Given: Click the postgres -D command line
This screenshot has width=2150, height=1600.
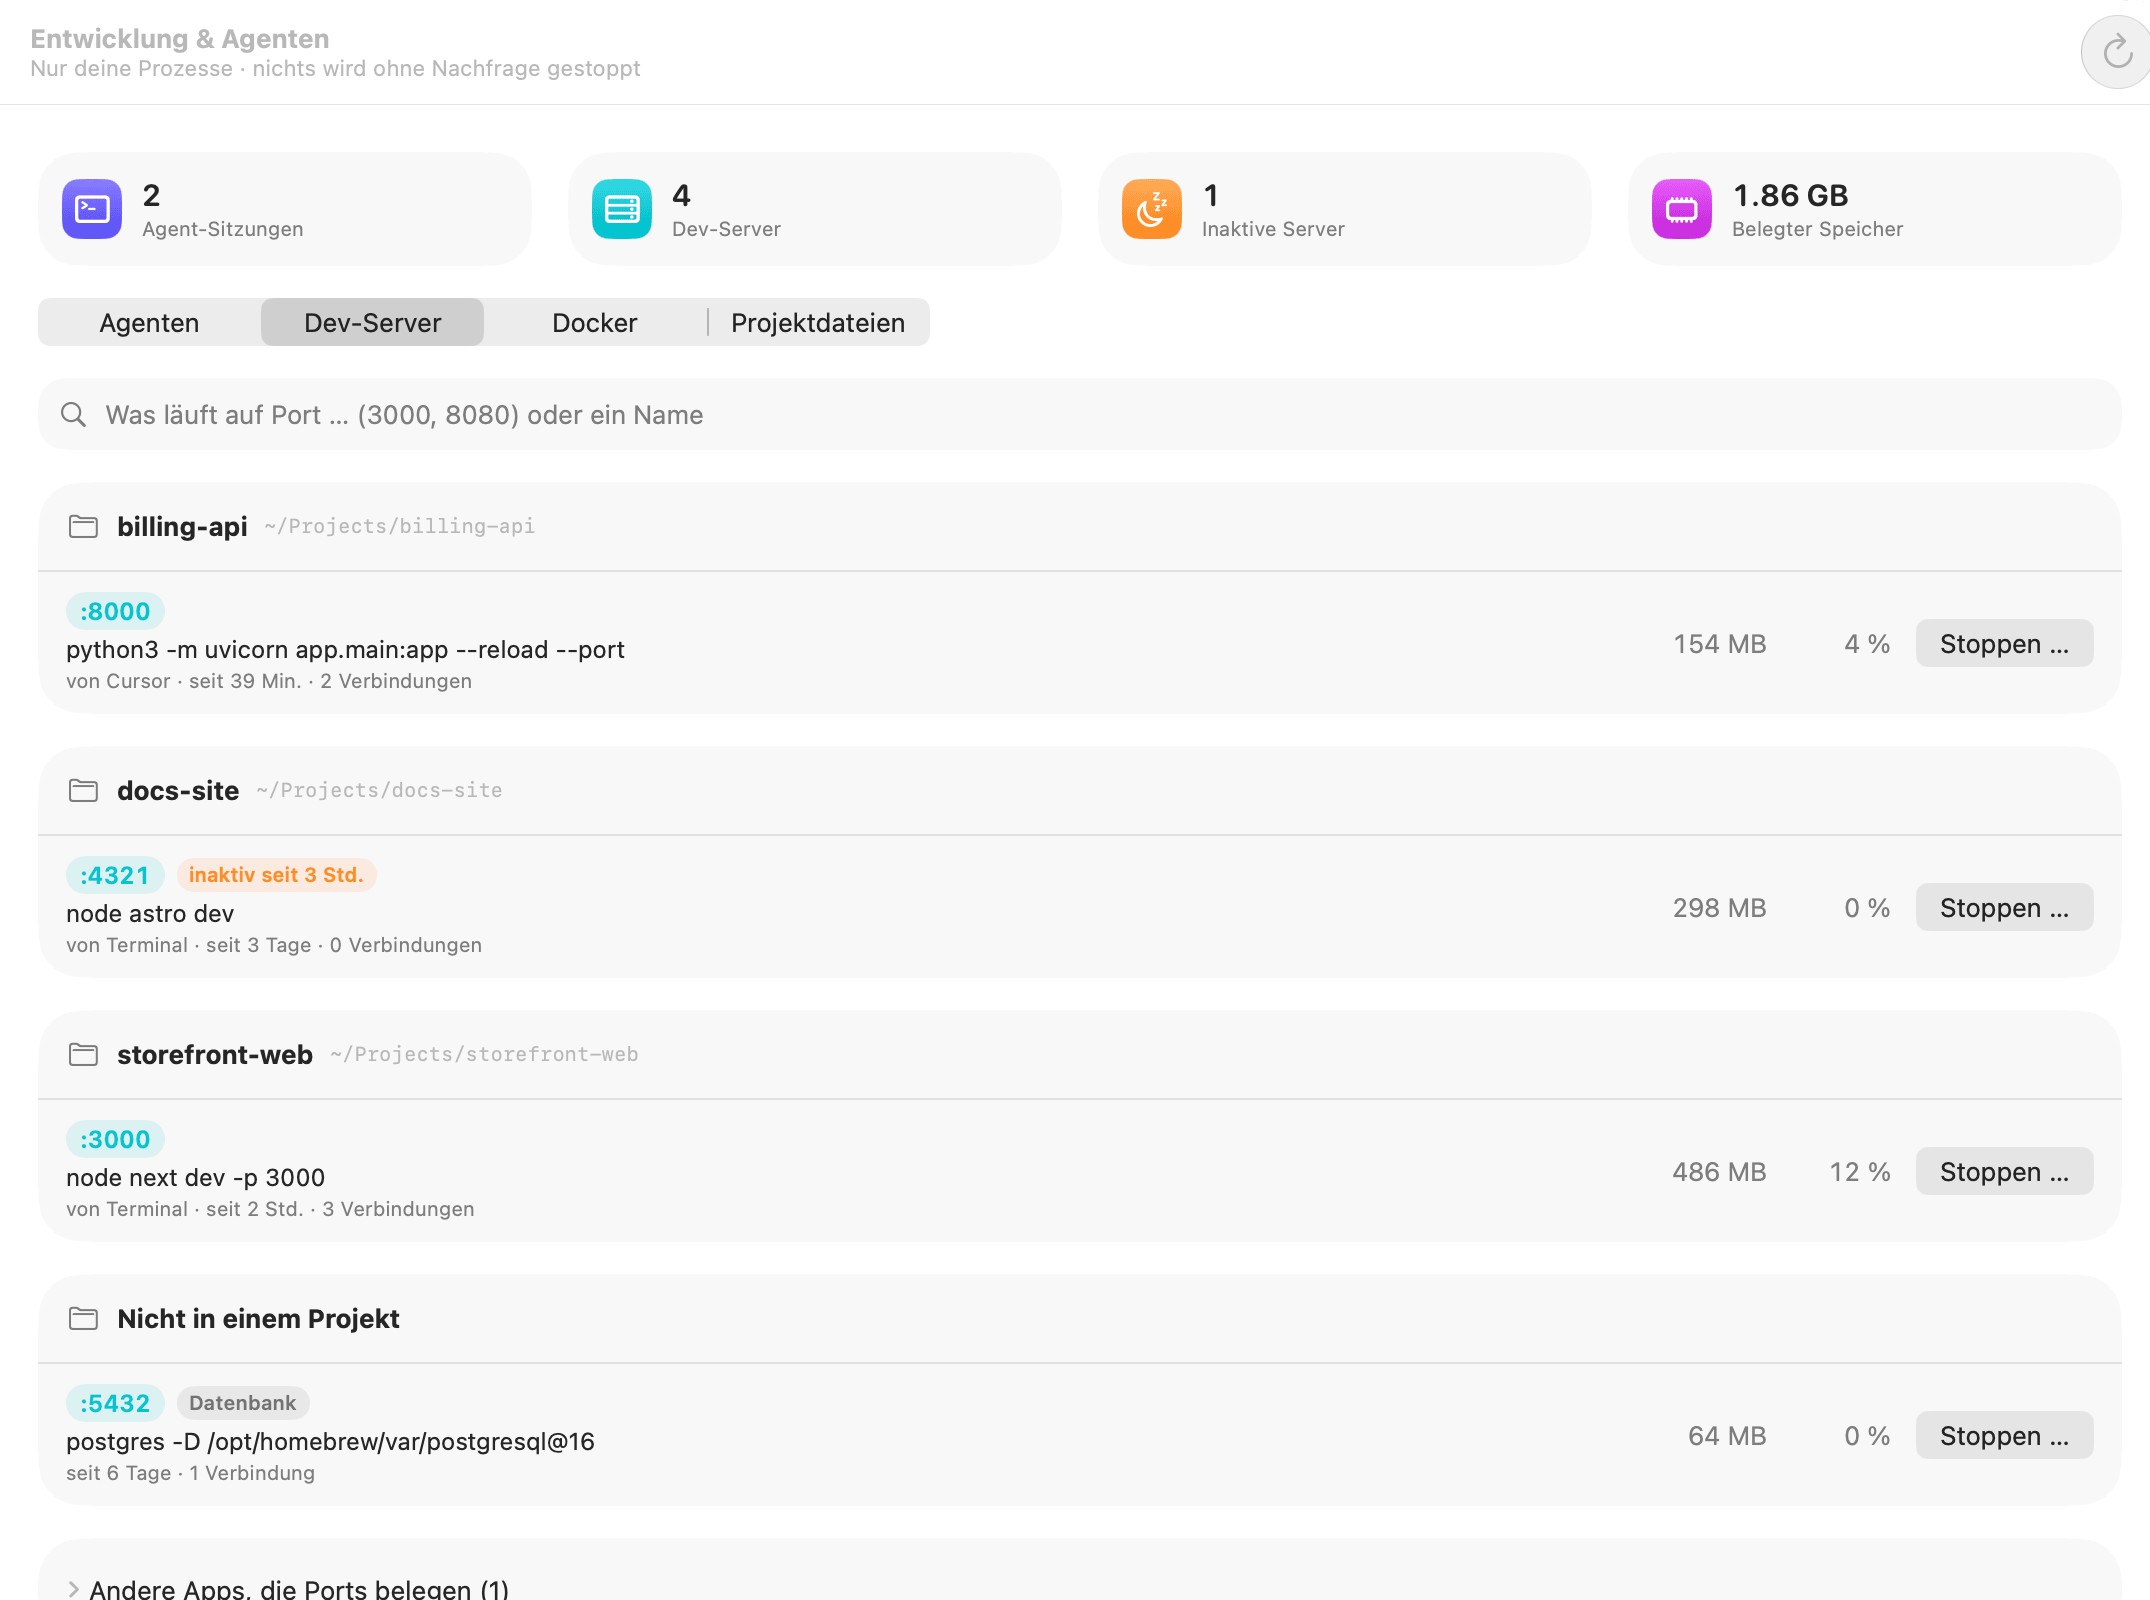Looking at the screenshot, I should (x=330, y=1441).
